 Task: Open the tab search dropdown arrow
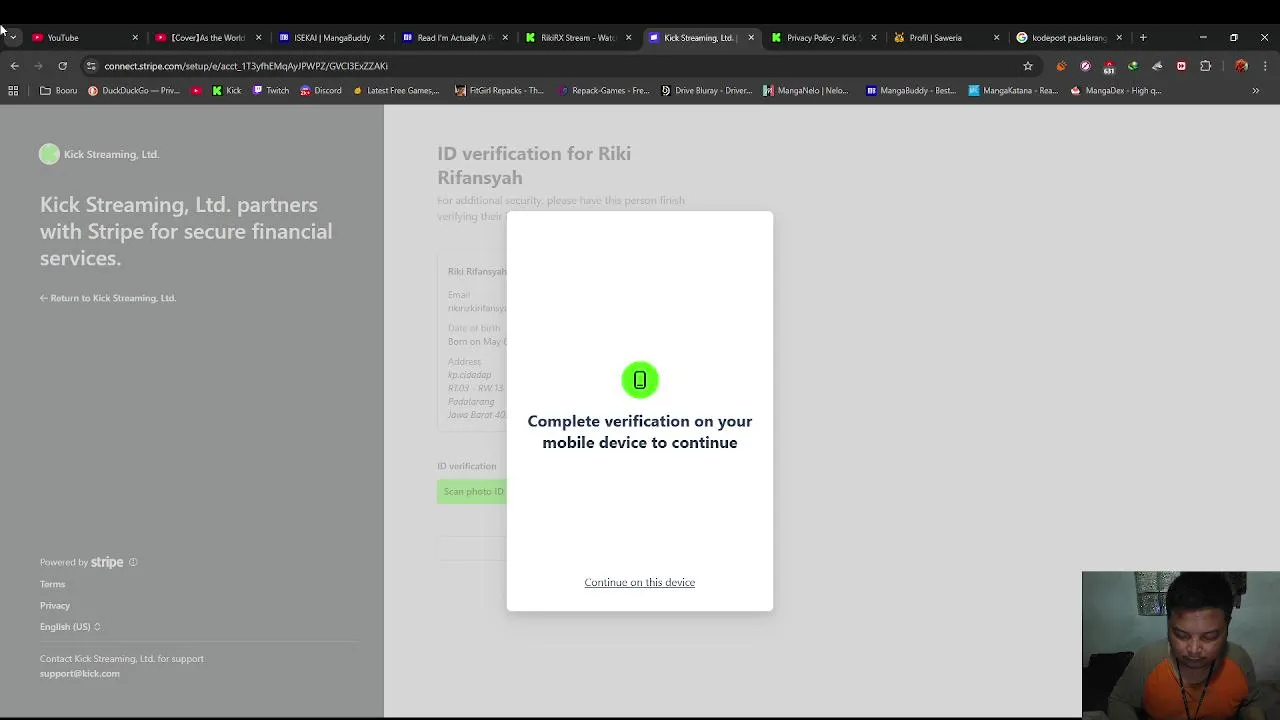coord(13,38)
